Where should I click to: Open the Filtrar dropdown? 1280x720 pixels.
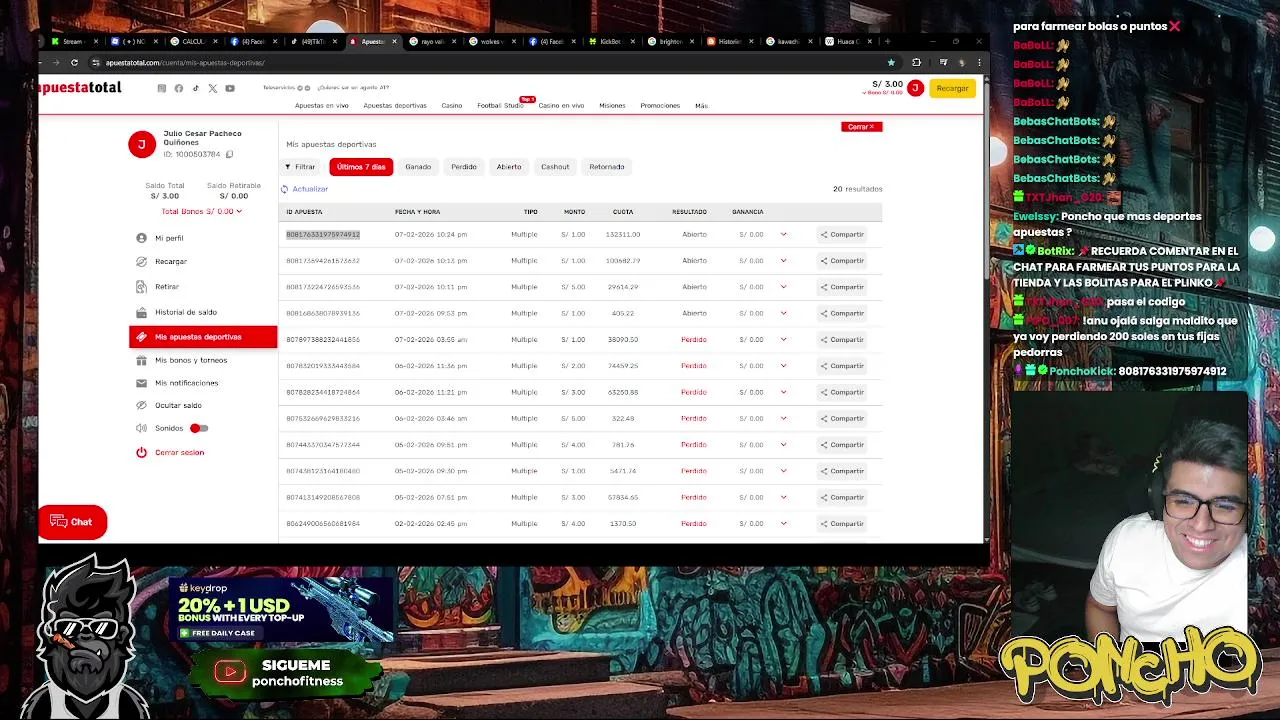pos(300,167)
